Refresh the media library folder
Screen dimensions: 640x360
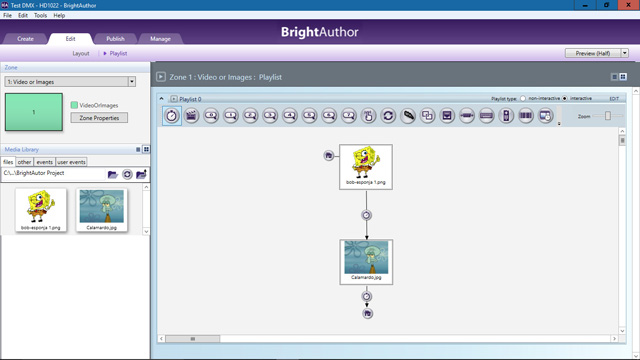point(127,174)
